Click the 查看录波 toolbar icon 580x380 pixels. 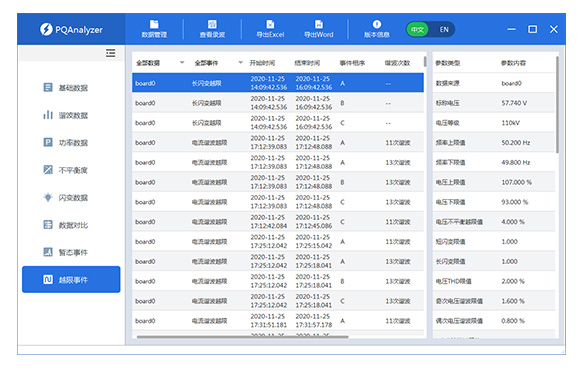click(212, 29)
